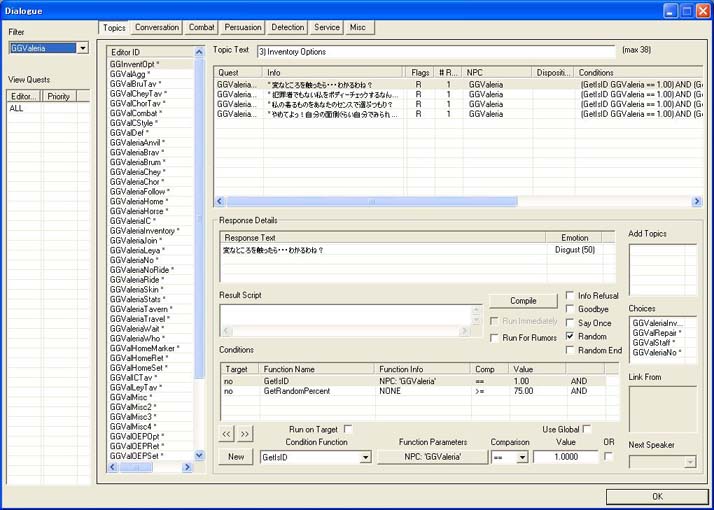Click the info list right scroll arrow
Screen dimensions: 714x510
(x=696, y=201)
